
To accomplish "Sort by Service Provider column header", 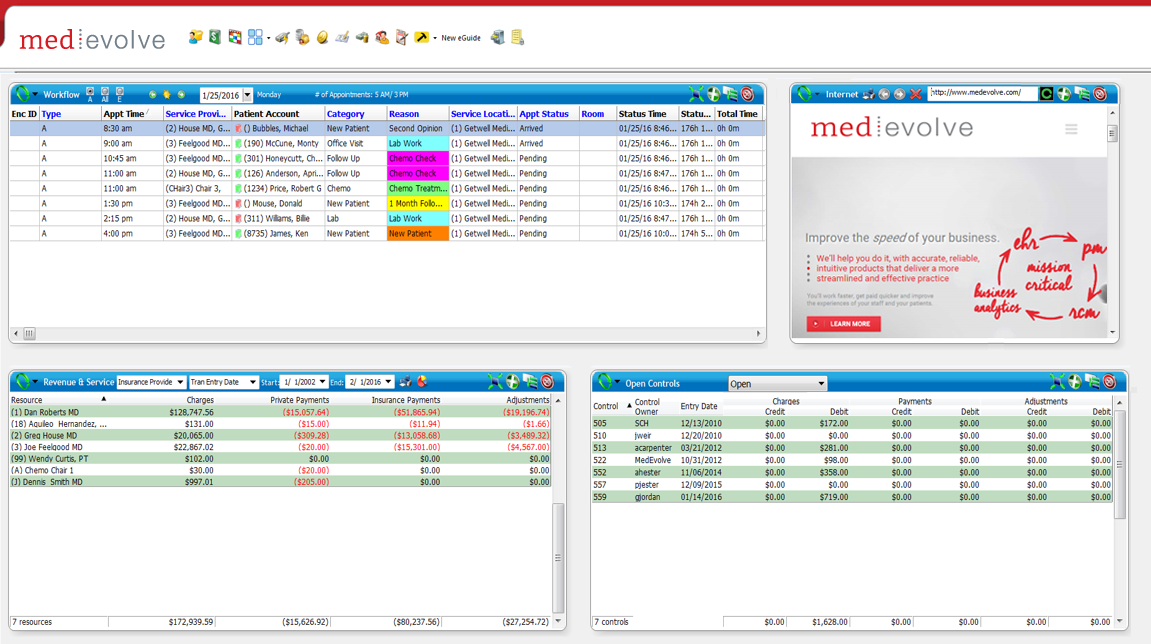I will (197, 114).
